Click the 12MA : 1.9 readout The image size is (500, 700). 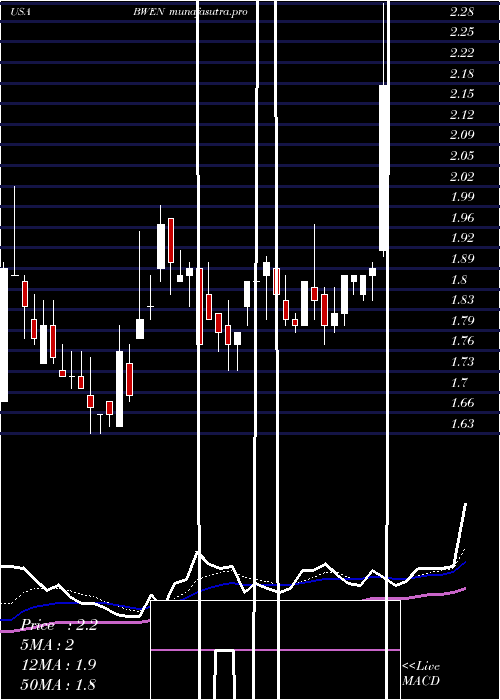coord(58,665)
